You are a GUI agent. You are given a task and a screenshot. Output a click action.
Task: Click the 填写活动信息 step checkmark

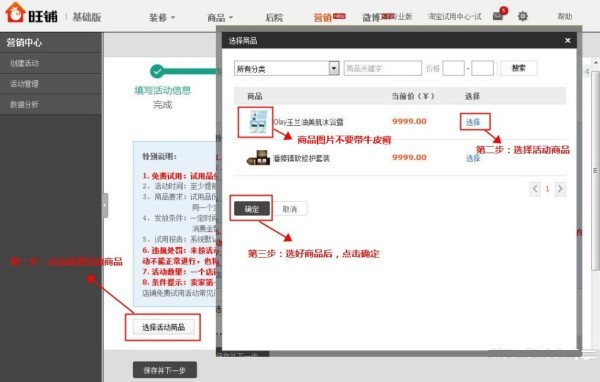coord(157,71)
